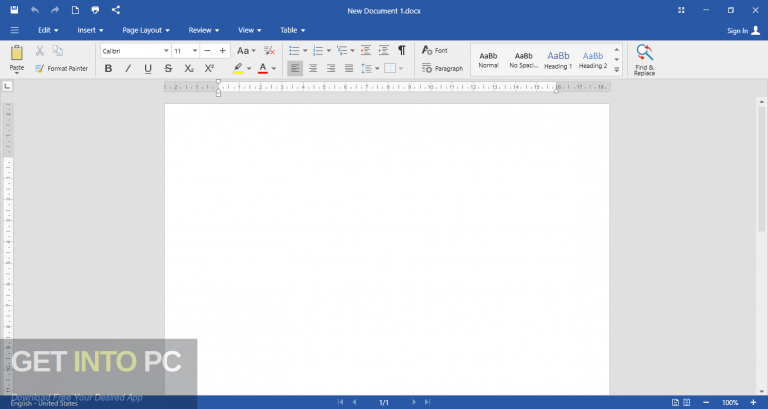The image size is (768, 409).
Task: Apply Heading 2 style
Action: (593, 60)
